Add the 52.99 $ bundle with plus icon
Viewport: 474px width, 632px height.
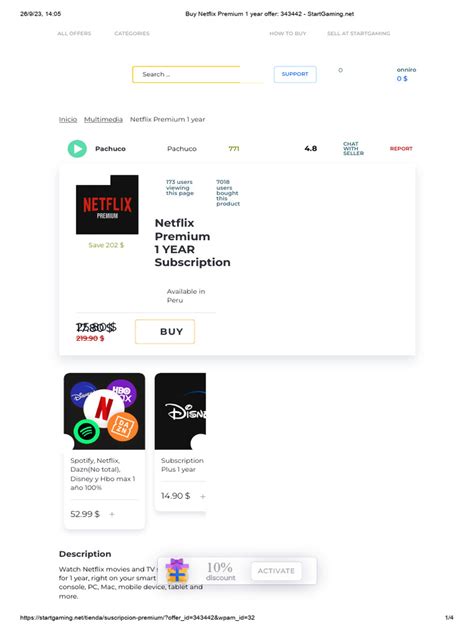112,514
